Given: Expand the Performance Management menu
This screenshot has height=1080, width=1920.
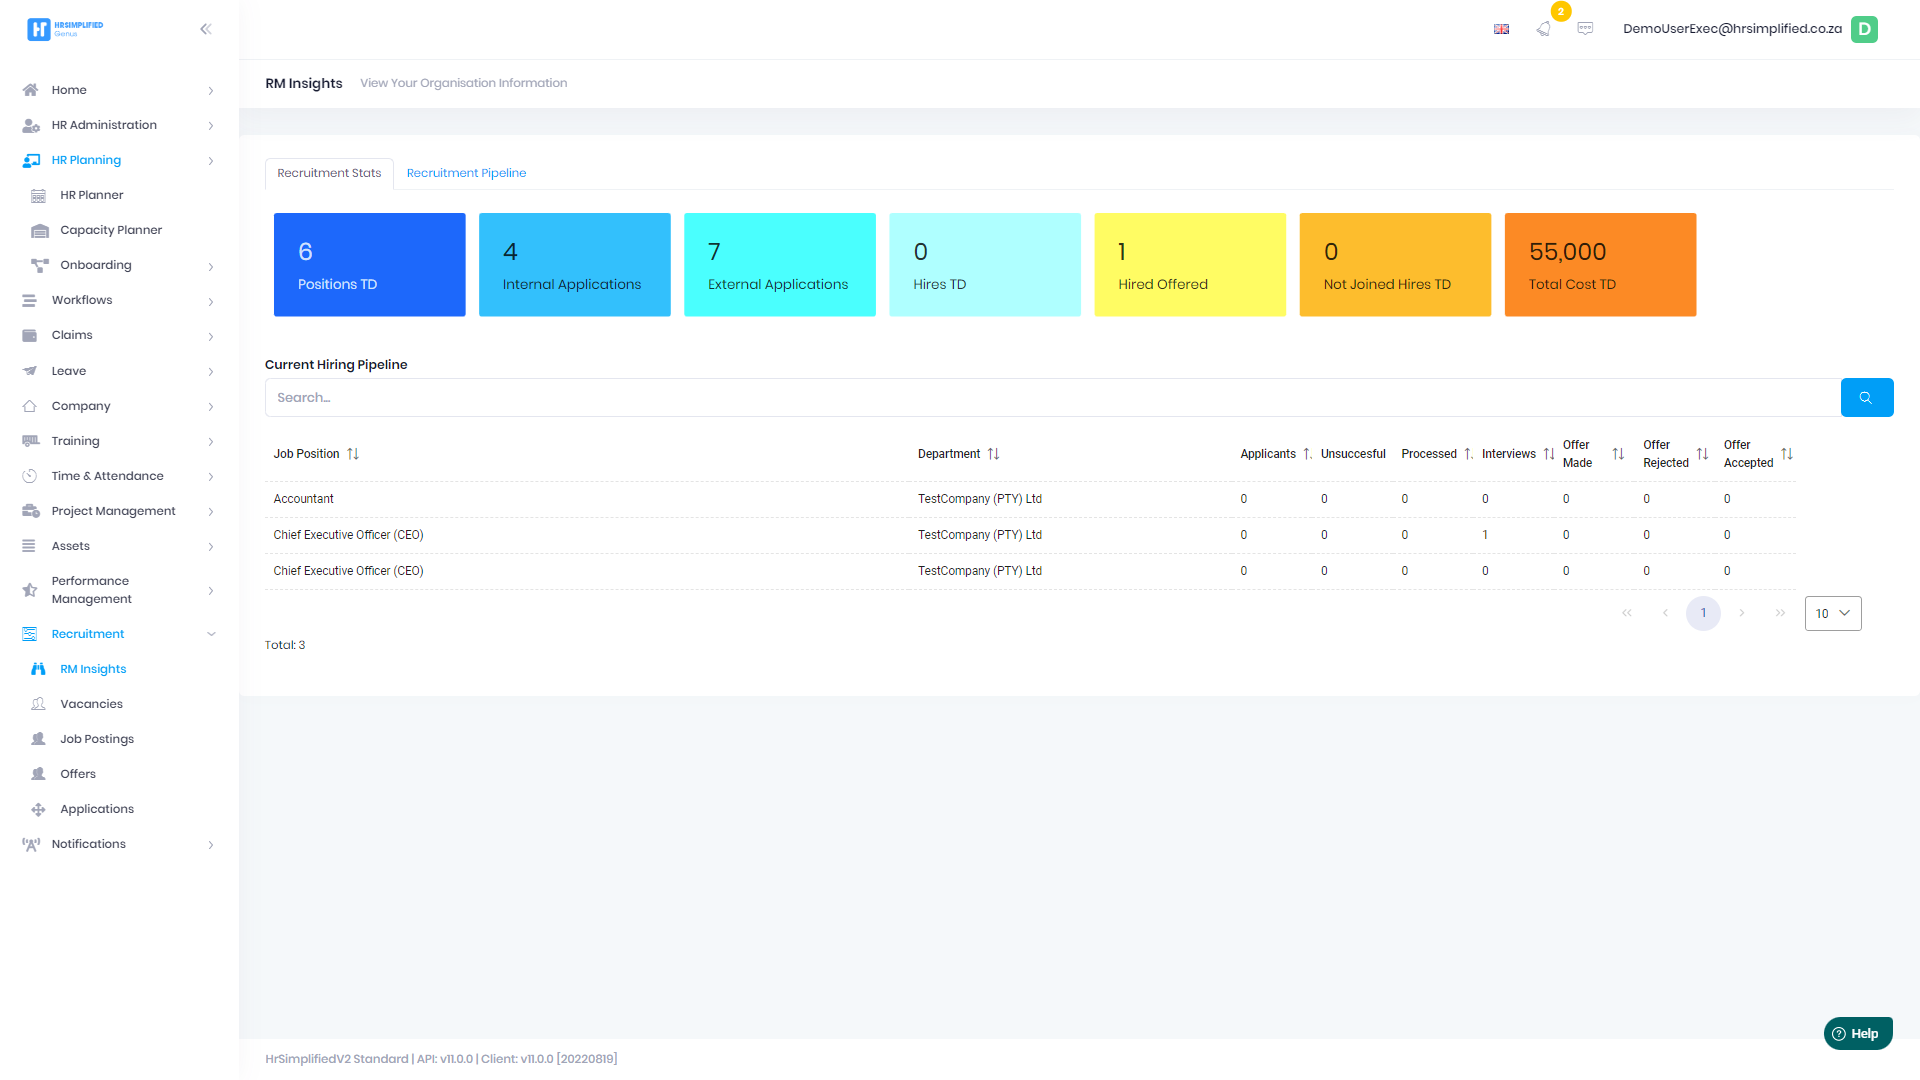Looking at the screenshot, I should pos(211,590).
